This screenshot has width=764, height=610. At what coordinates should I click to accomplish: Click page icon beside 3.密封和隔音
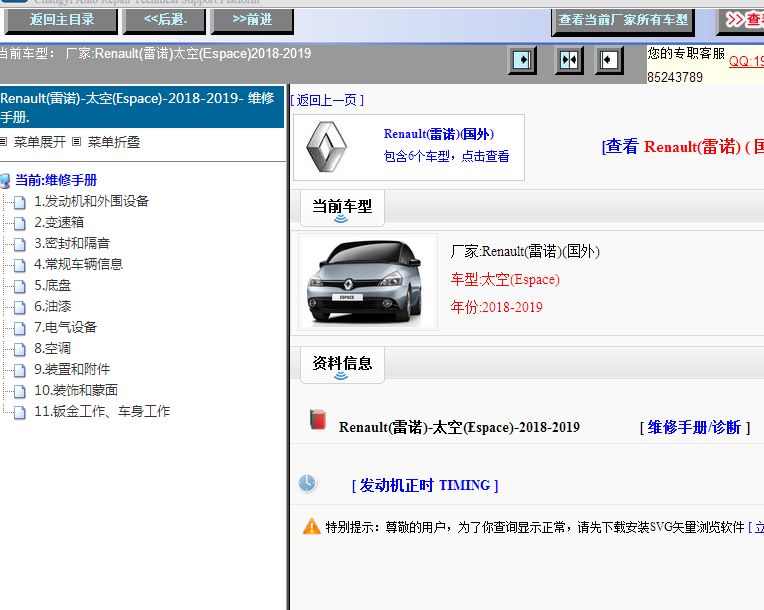pyautogui.click(x=20, y=244)
